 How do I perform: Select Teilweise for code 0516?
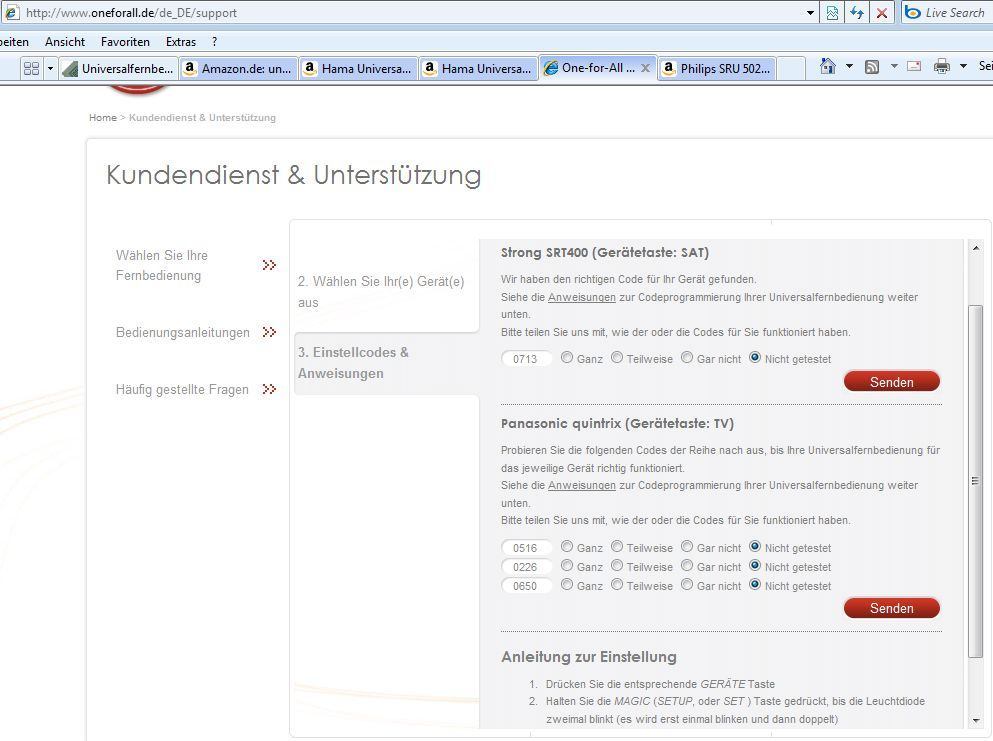pyautogui.click(x=617, y=546)
